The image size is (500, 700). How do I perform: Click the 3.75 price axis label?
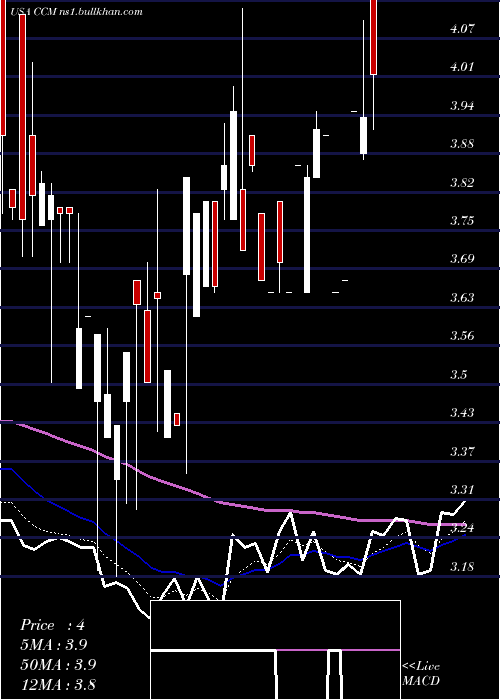click(x=462, y=221)
